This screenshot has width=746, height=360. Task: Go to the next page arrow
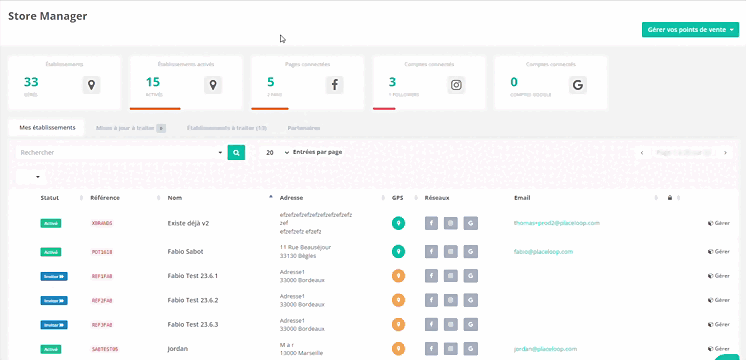(x=726, y=153)
